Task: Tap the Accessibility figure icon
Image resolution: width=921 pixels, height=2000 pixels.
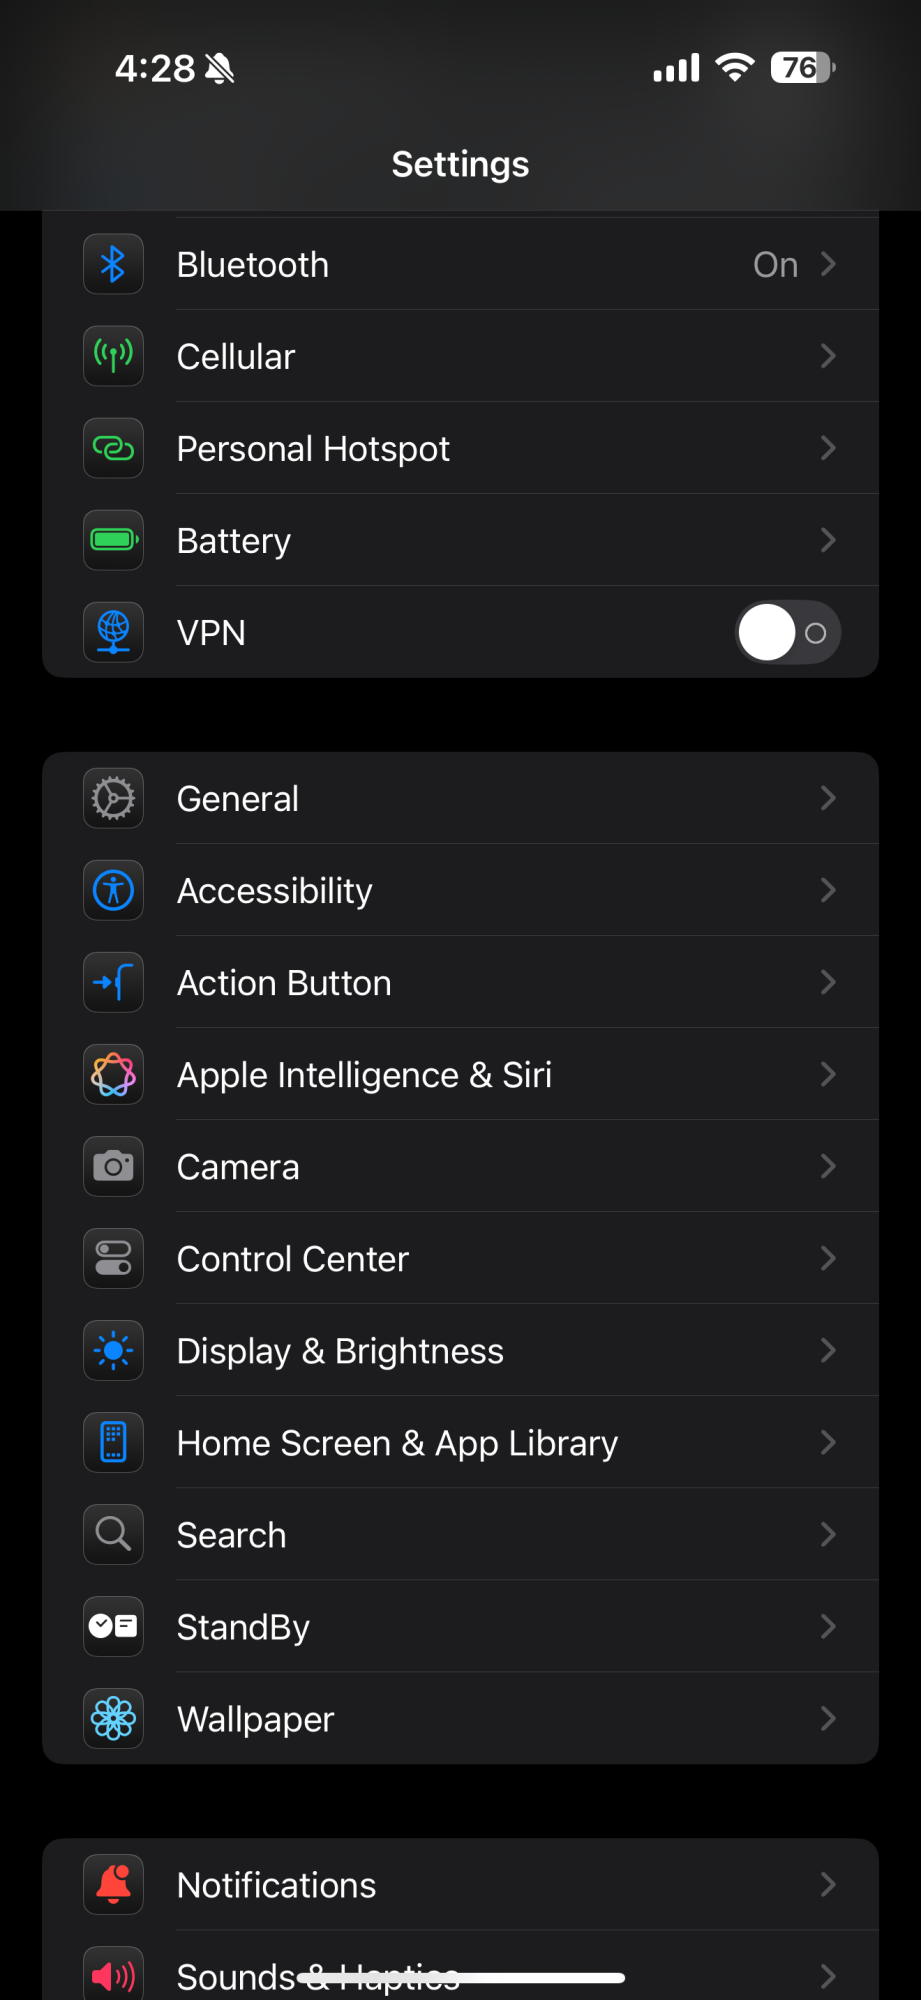Action: pos(113,890)
